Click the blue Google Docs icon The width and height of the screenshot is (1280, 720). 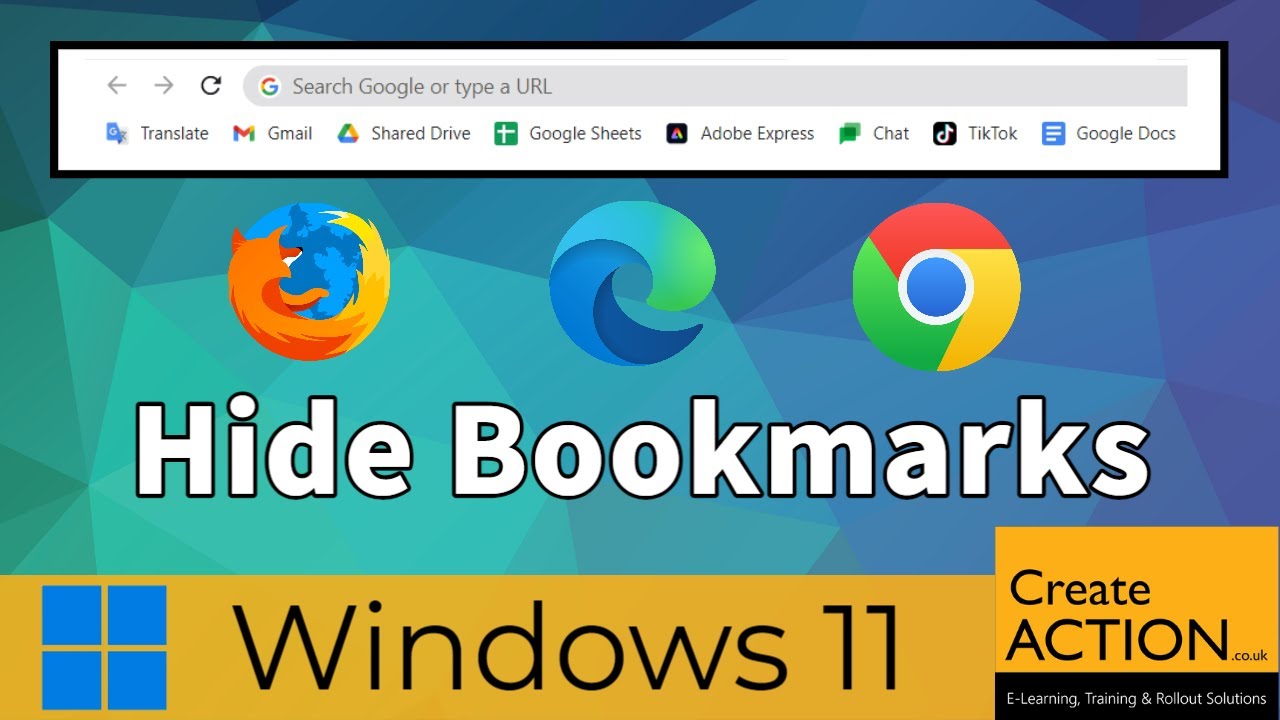pyautogui.click(x=1053, y=134)
